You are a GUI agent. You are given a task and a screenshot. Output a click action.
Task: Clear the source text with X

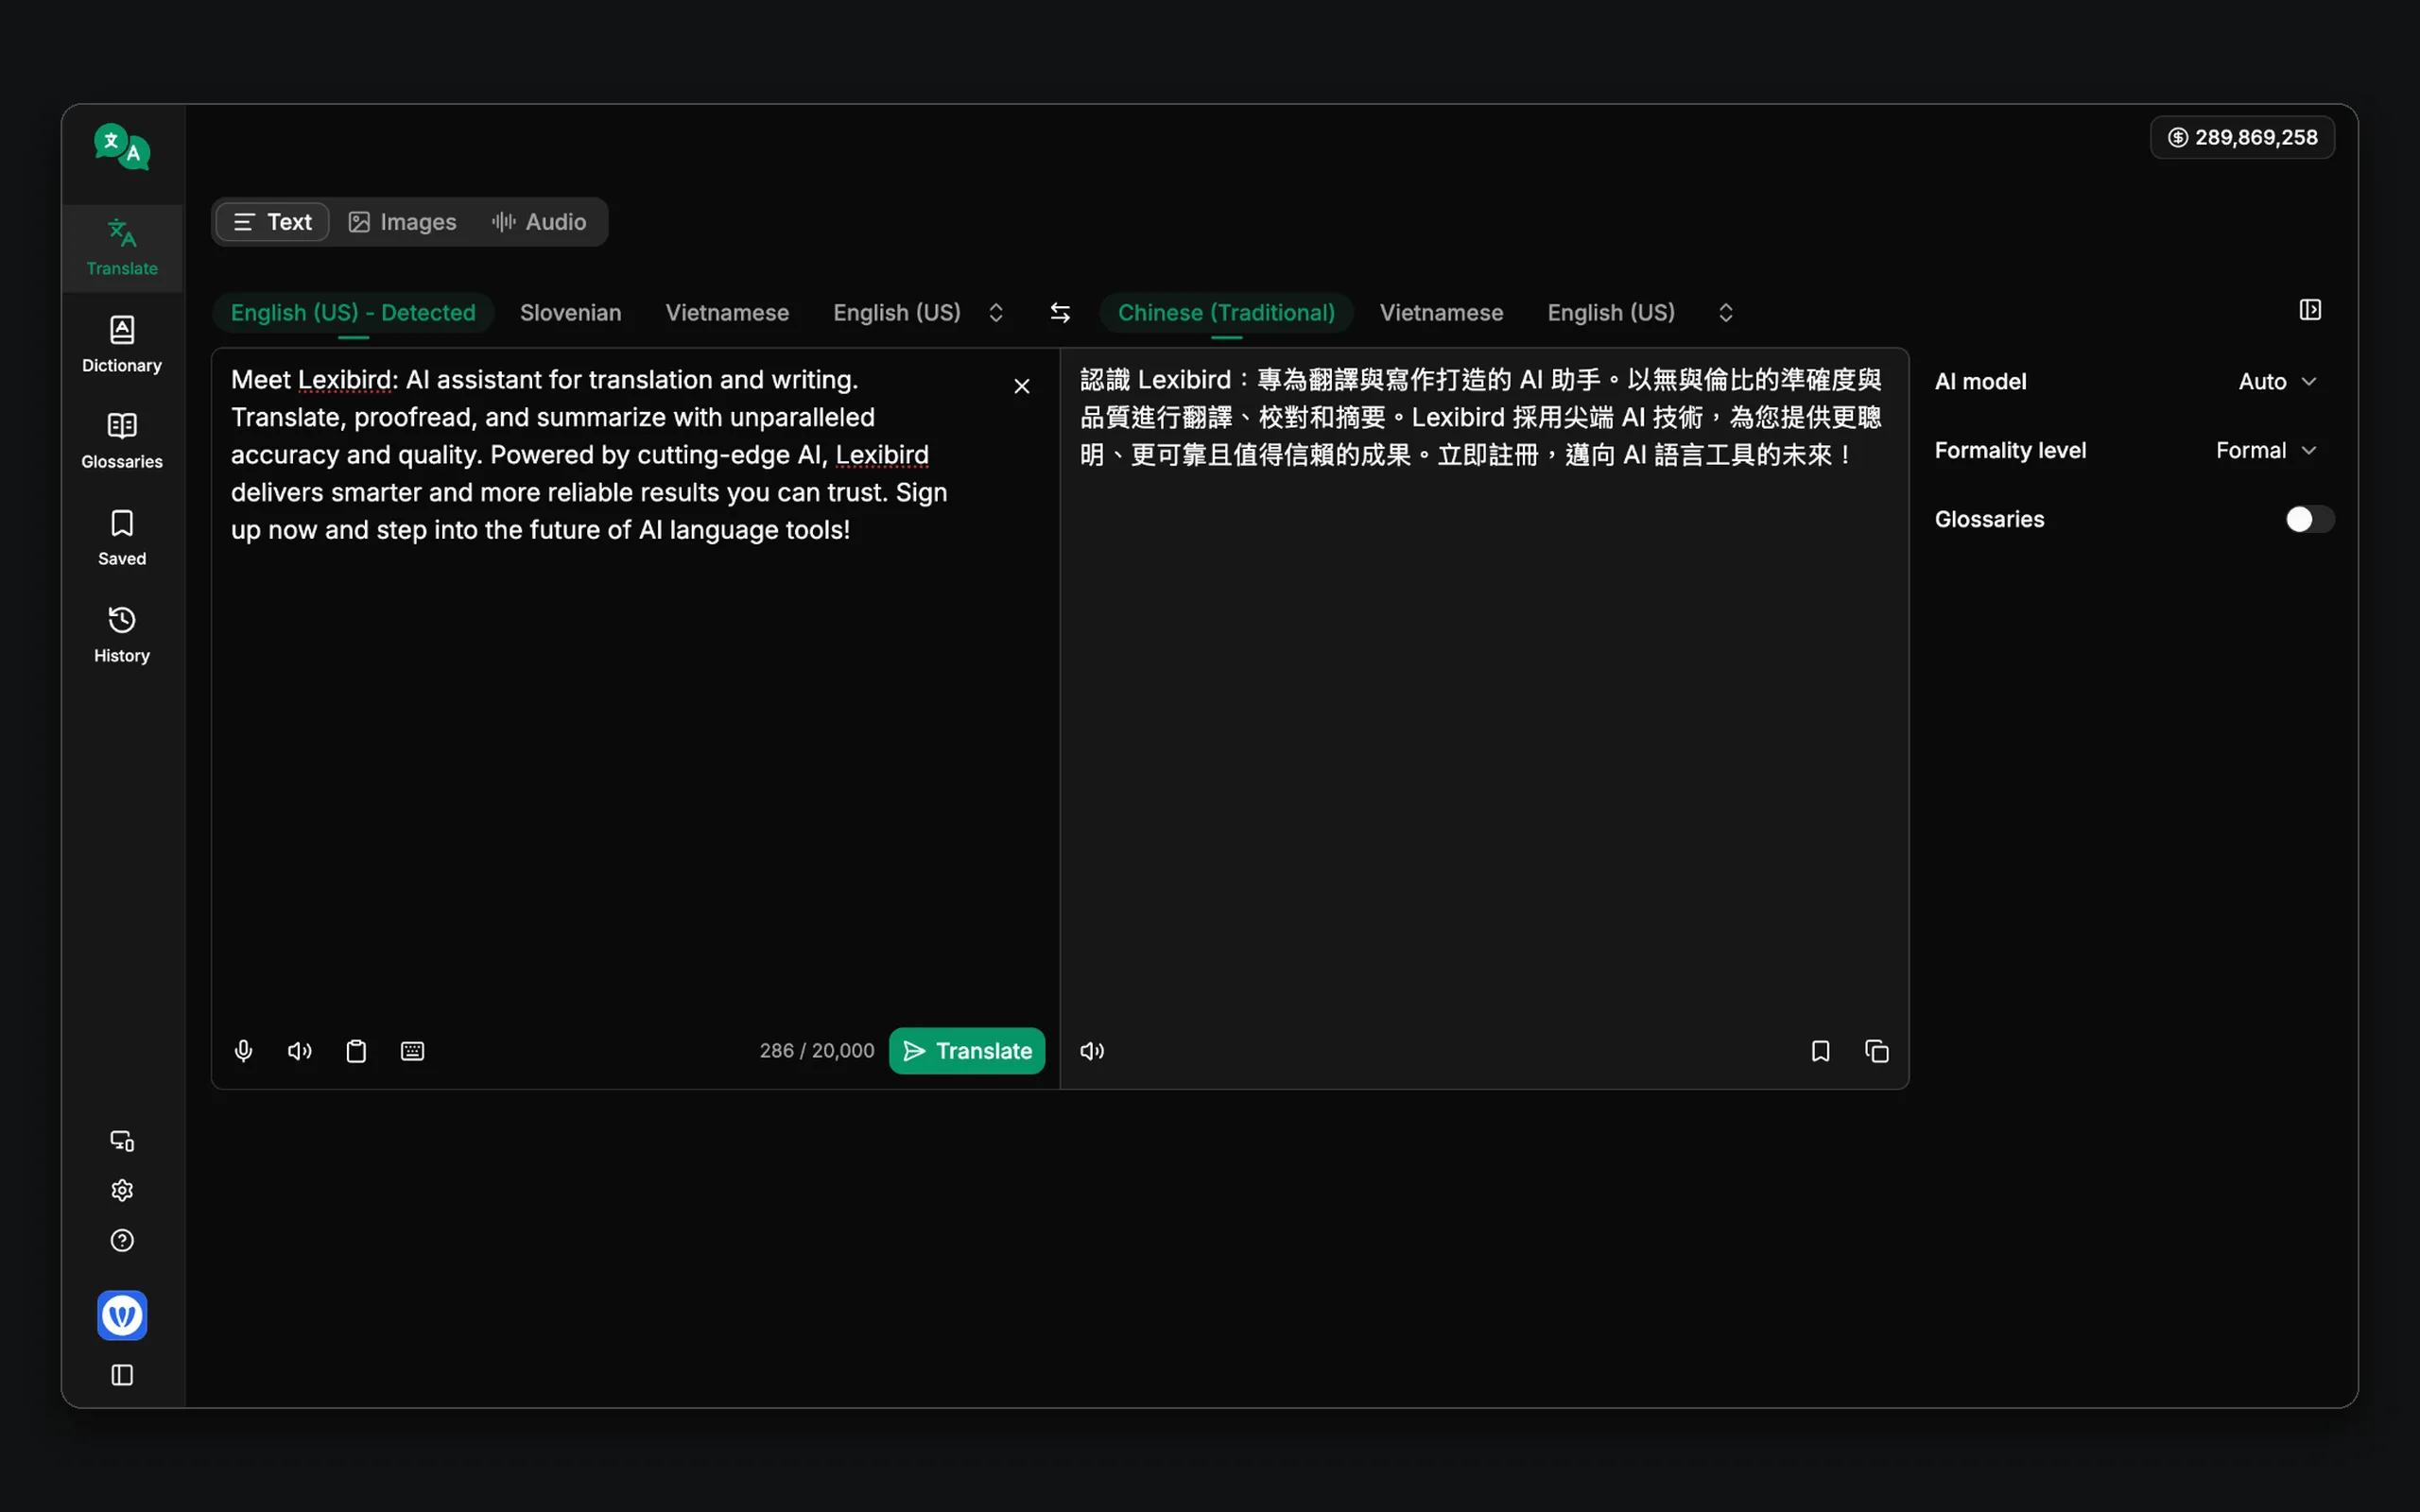point(1022,386)
